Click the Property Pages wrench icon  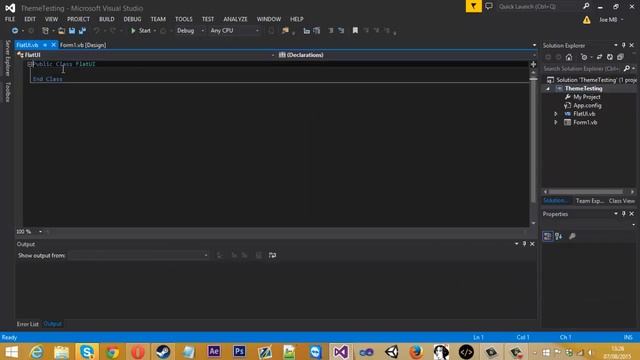(x=572, y=236)
